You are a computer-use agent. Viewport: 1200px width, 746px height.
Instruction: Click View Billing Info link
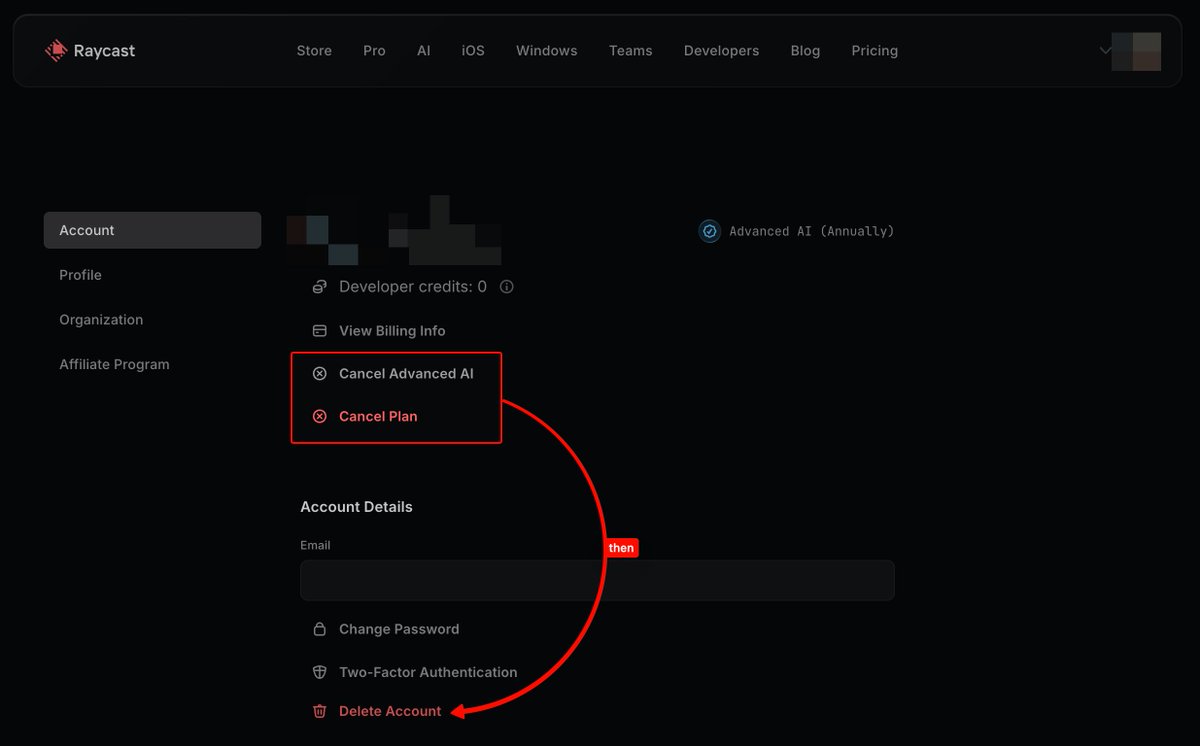[x=392, y=331]
